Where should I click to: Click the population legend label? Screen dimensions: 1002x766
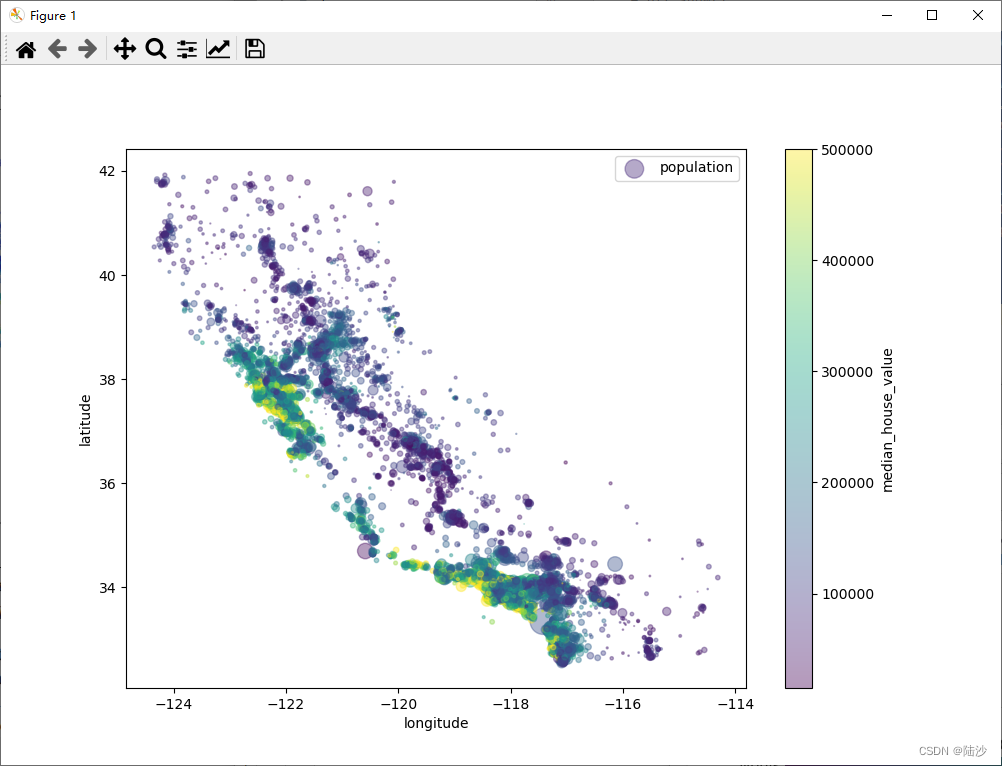(x=696, y=167)
